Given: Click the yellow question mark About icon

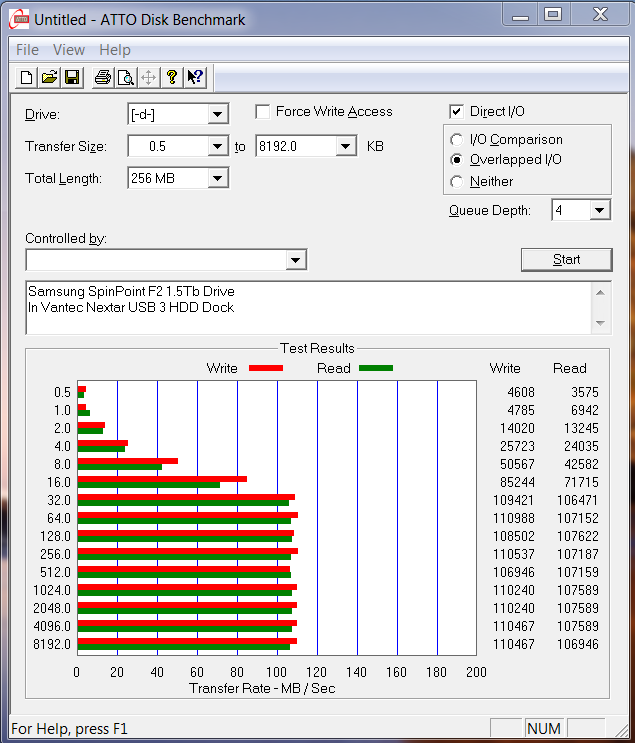Looking at the screenshot, I should click(x=172, y=77).
